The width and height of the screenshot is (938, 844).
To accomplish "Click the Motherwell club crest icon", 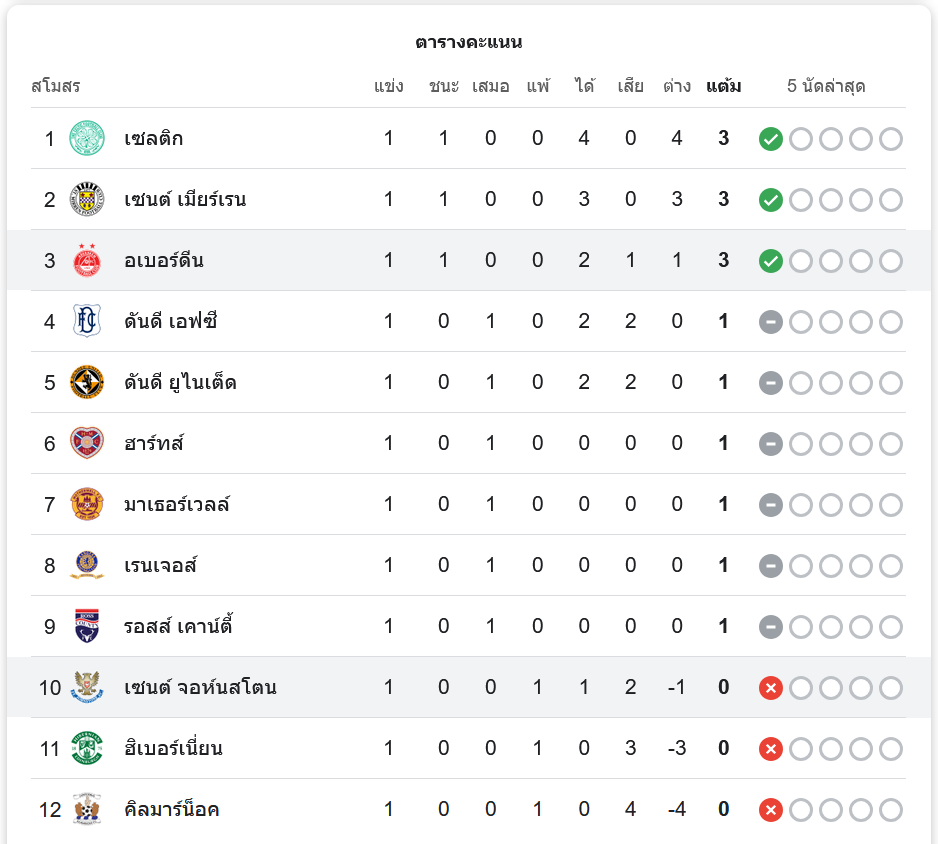I will point(87,504).
